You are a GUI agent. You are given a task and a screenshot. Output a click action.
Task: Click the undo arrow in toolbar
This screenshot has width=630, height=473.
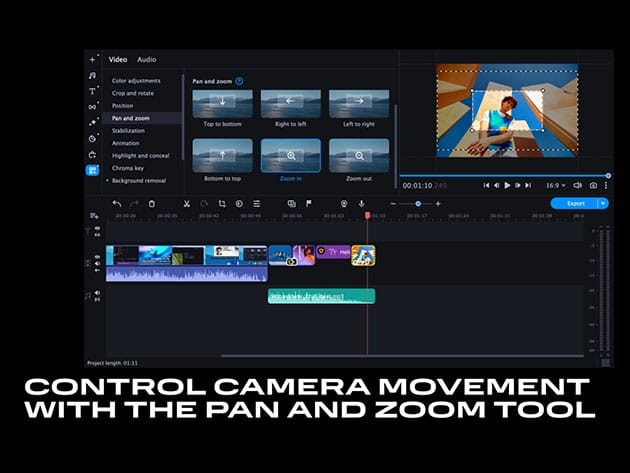(x=117, y=203)
